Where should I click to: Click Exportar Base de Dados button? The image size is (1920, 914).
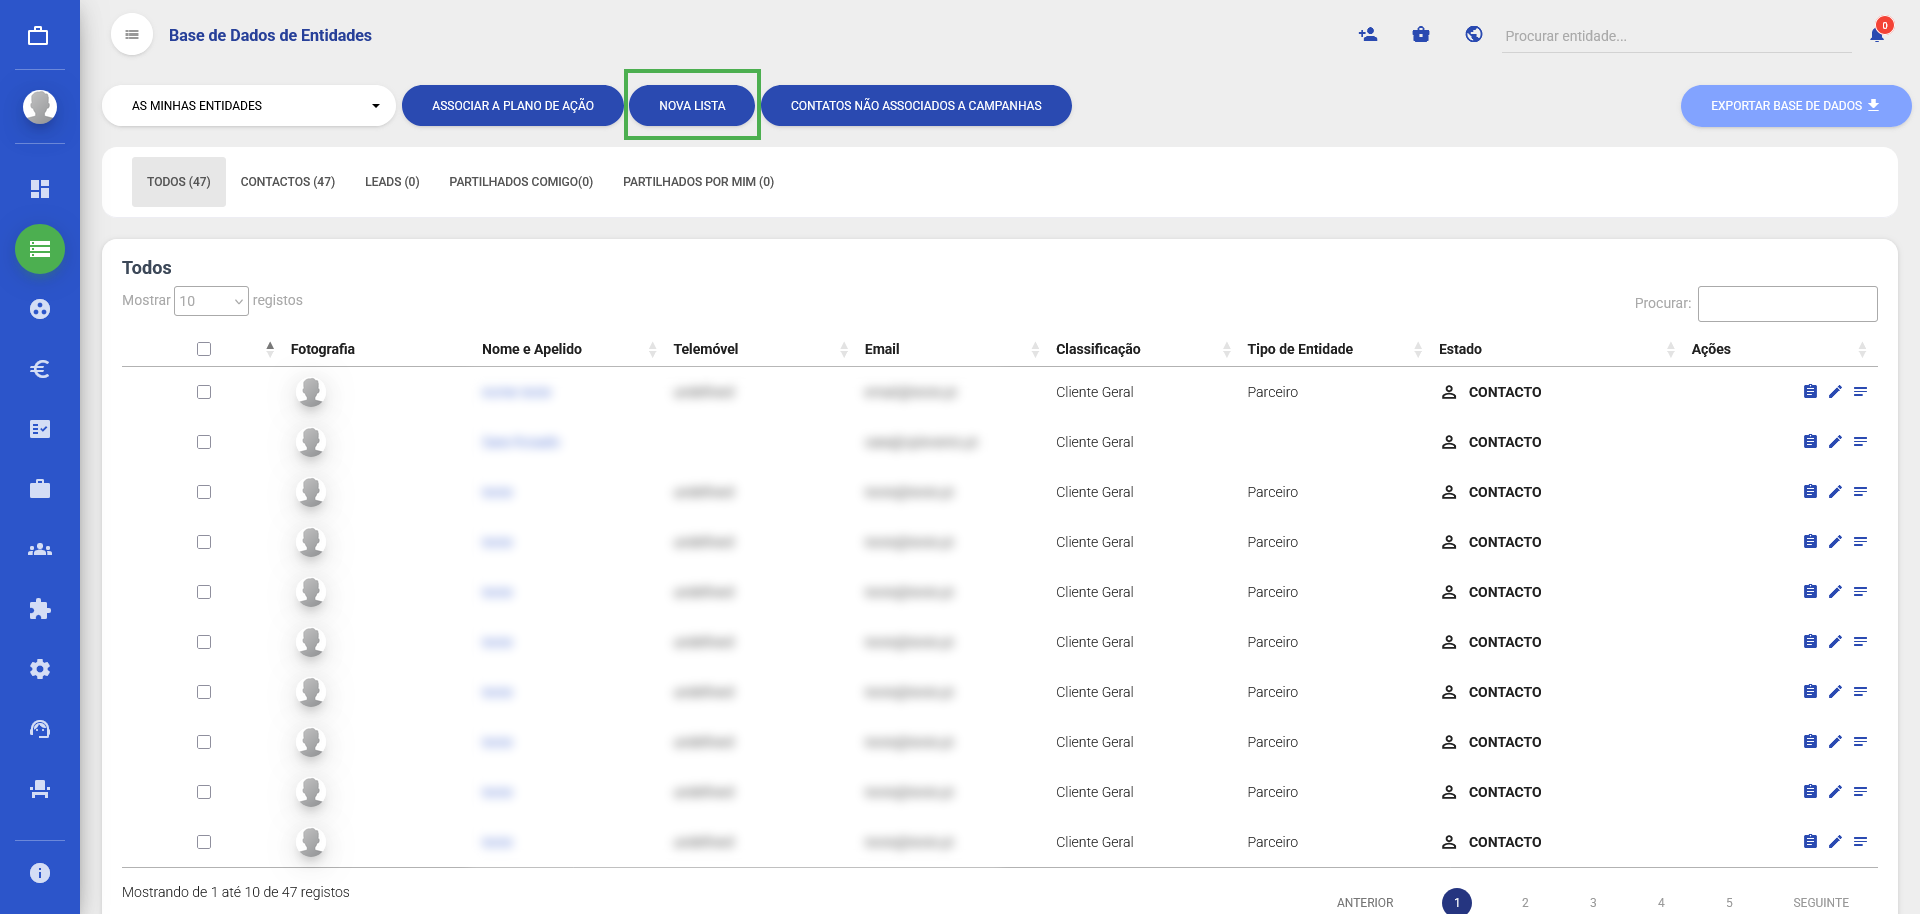click(1795, 106)
